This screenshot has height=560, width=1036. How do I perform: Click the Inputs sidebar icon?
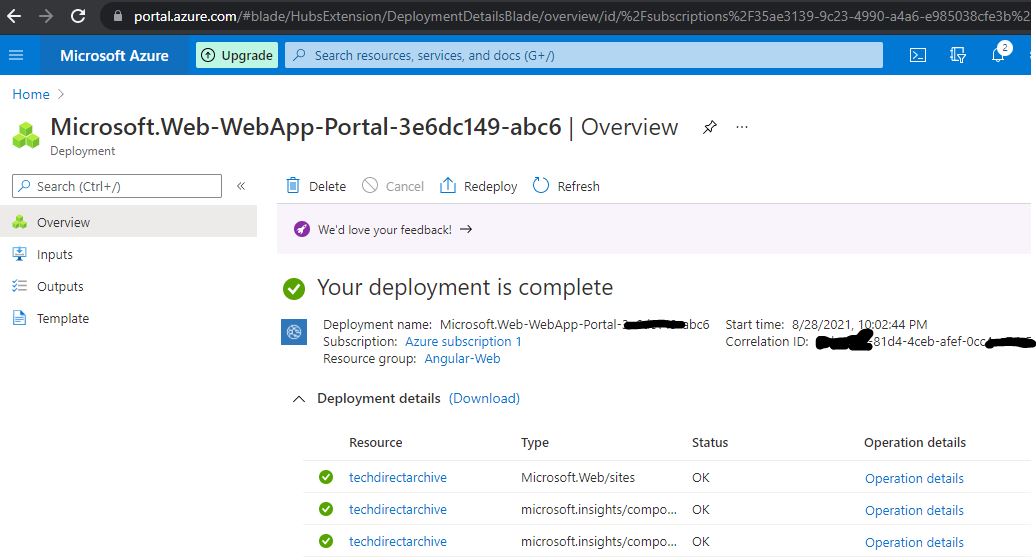click(x=20, y=254)
